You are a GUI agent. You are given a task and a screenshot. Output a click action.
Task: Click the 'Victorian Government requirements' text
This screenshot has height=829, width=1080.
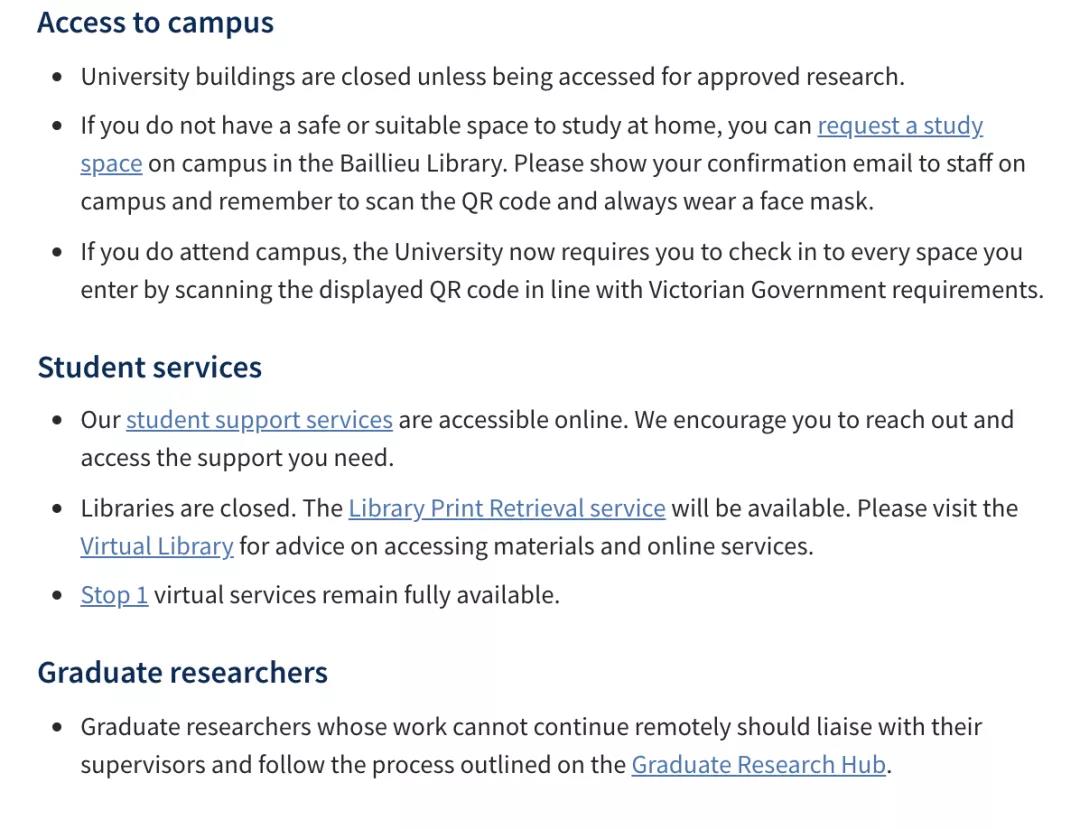coord(846,290)
